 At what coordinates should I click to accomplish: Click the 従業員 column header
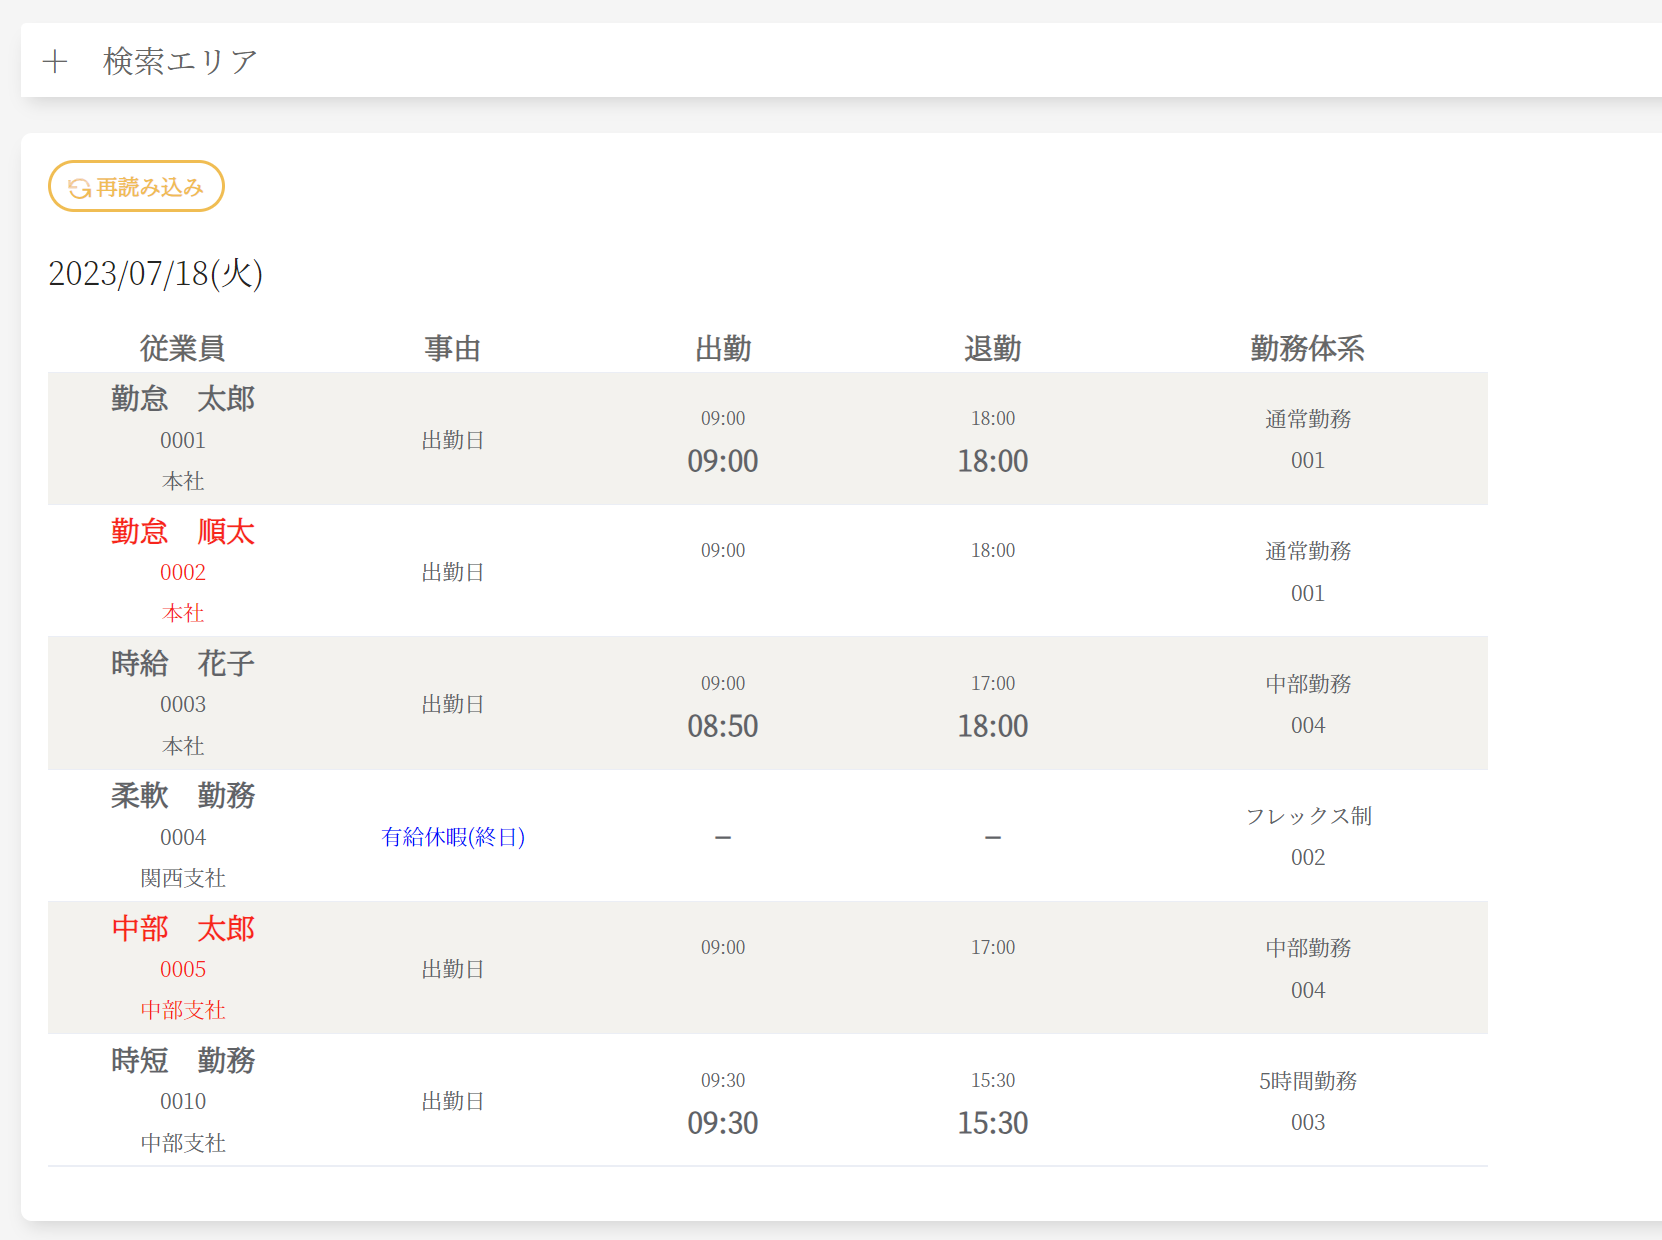tap(182, 348)
